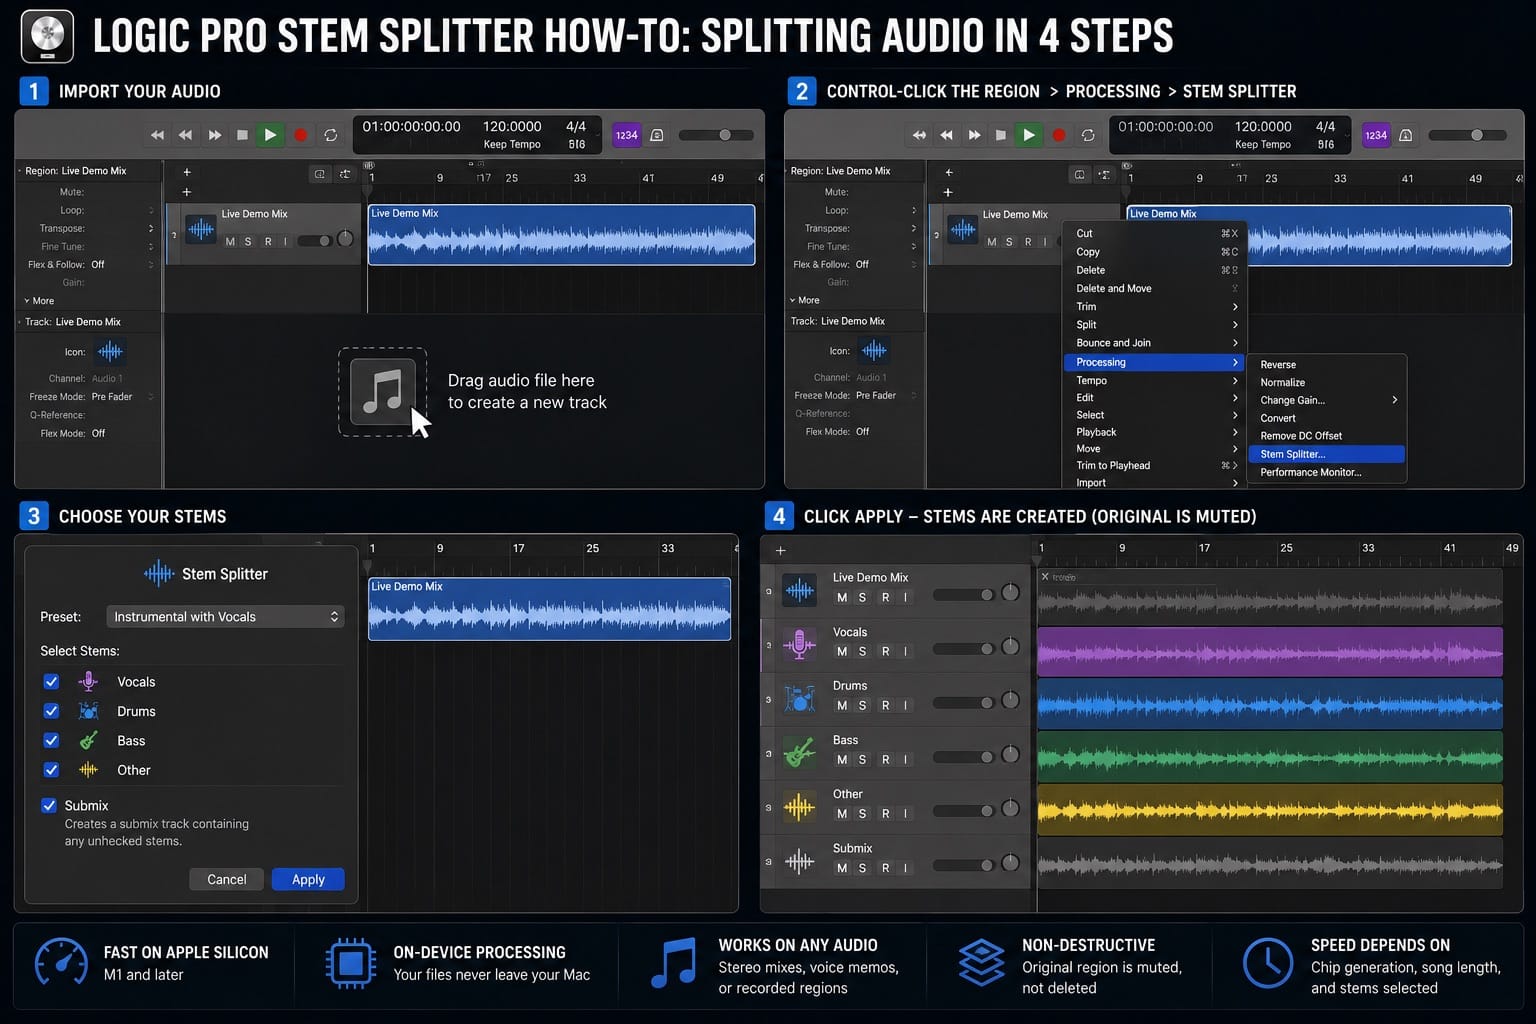Choose Normalize from the Processing submenu
Screen dimensions: 1536x1024
[x=1327, y=382]
